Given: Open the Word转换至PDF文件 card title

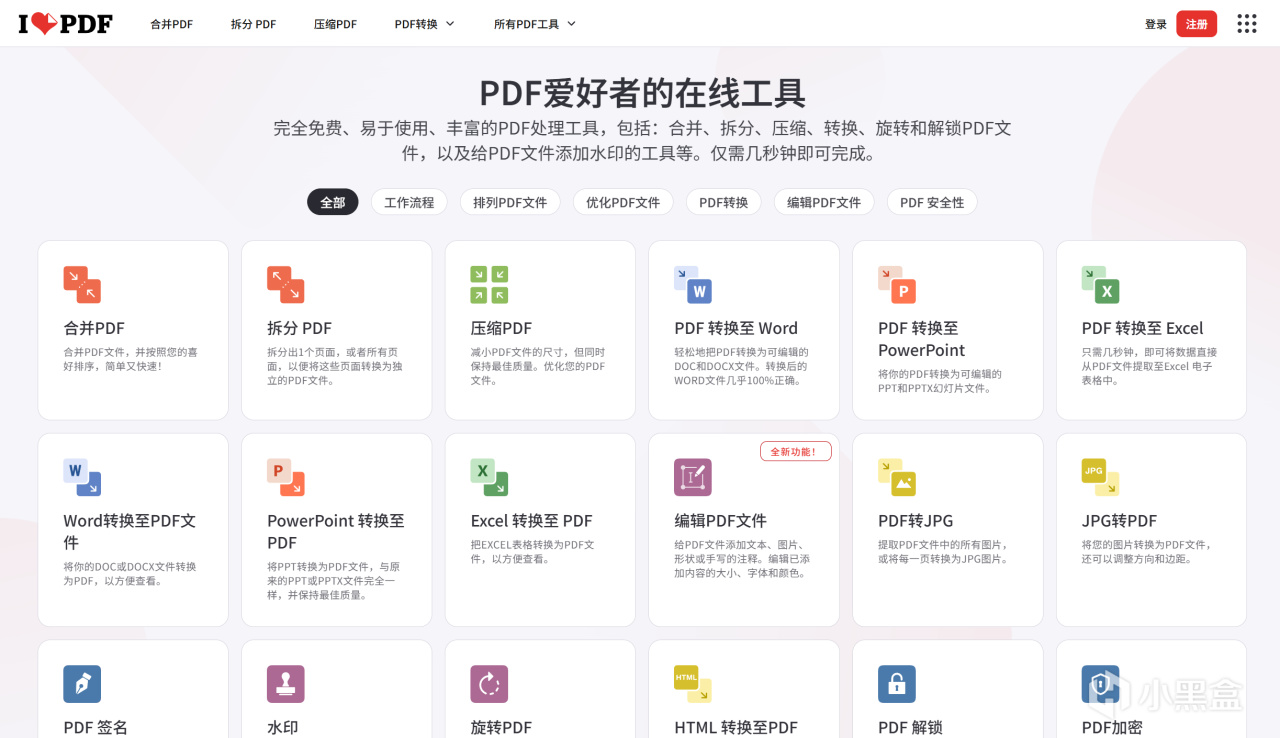Looking at the screenshot, I should [x=130, y=532].
